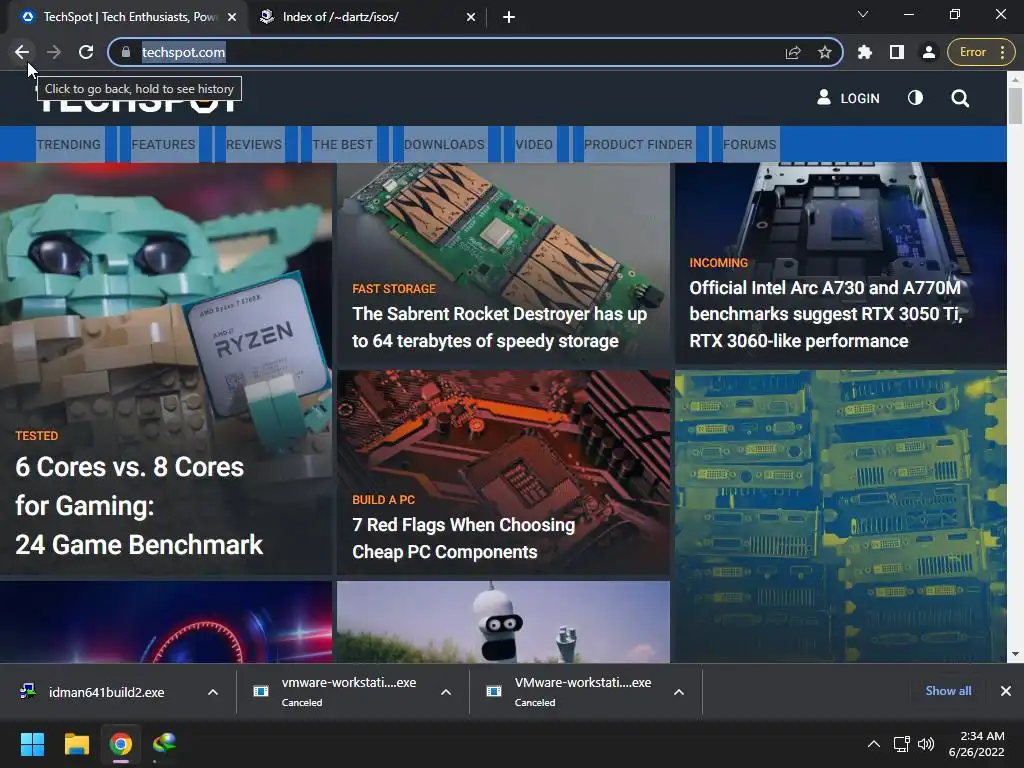Open the TechSpot site search icon

tap(960, 99)
